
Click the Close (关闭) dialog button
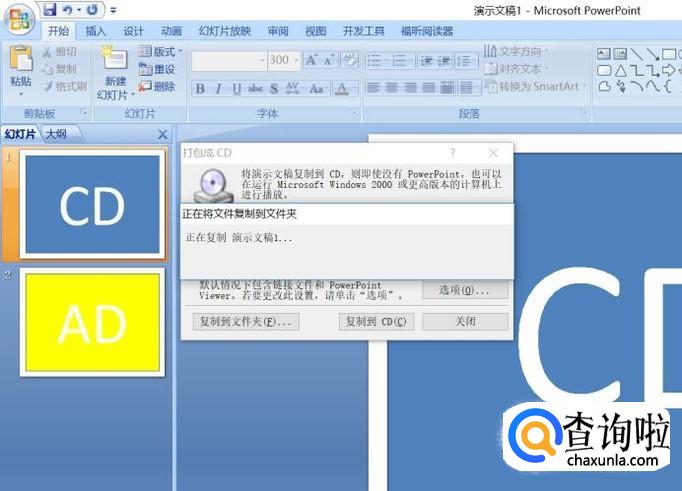465,322
